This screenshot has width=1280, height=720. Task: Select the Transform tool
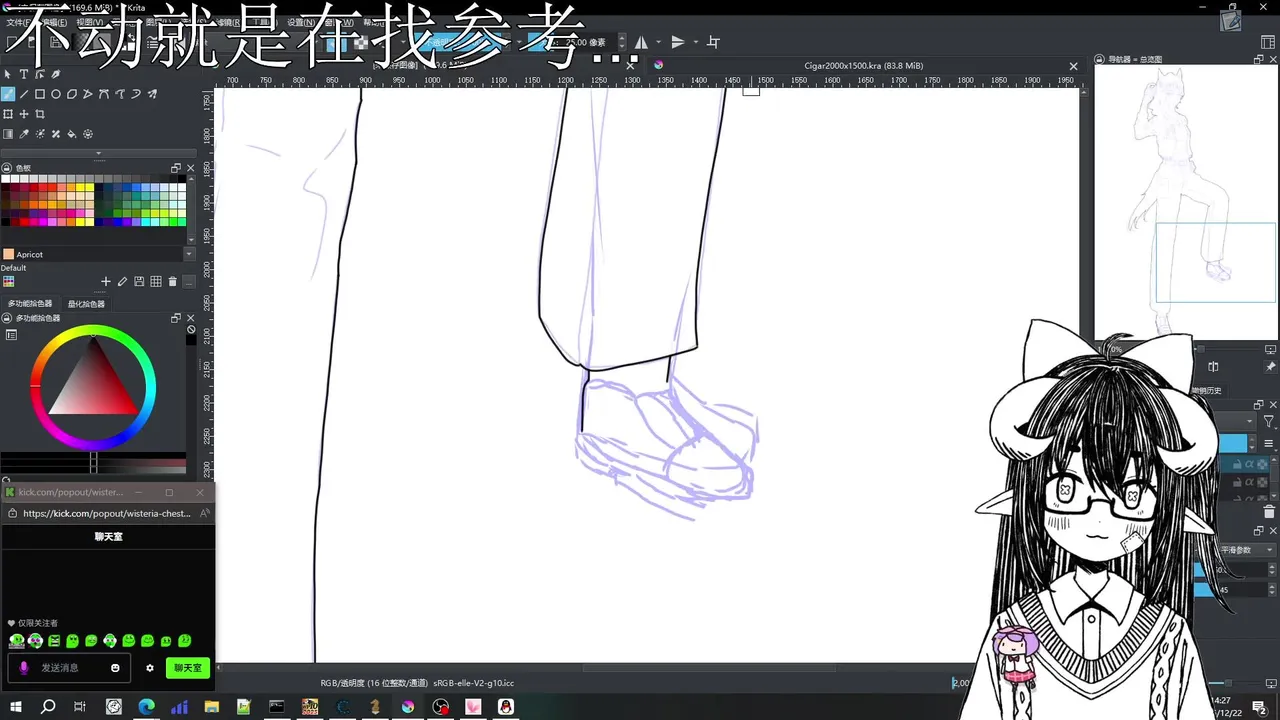tap(8, 114)
